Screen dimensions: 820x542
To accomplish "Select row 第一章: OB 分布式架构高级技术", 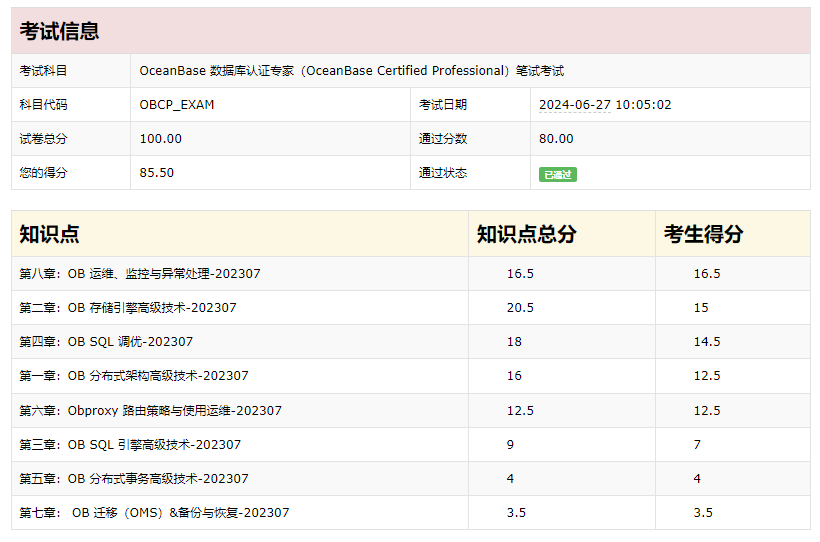I will point(411,376).
